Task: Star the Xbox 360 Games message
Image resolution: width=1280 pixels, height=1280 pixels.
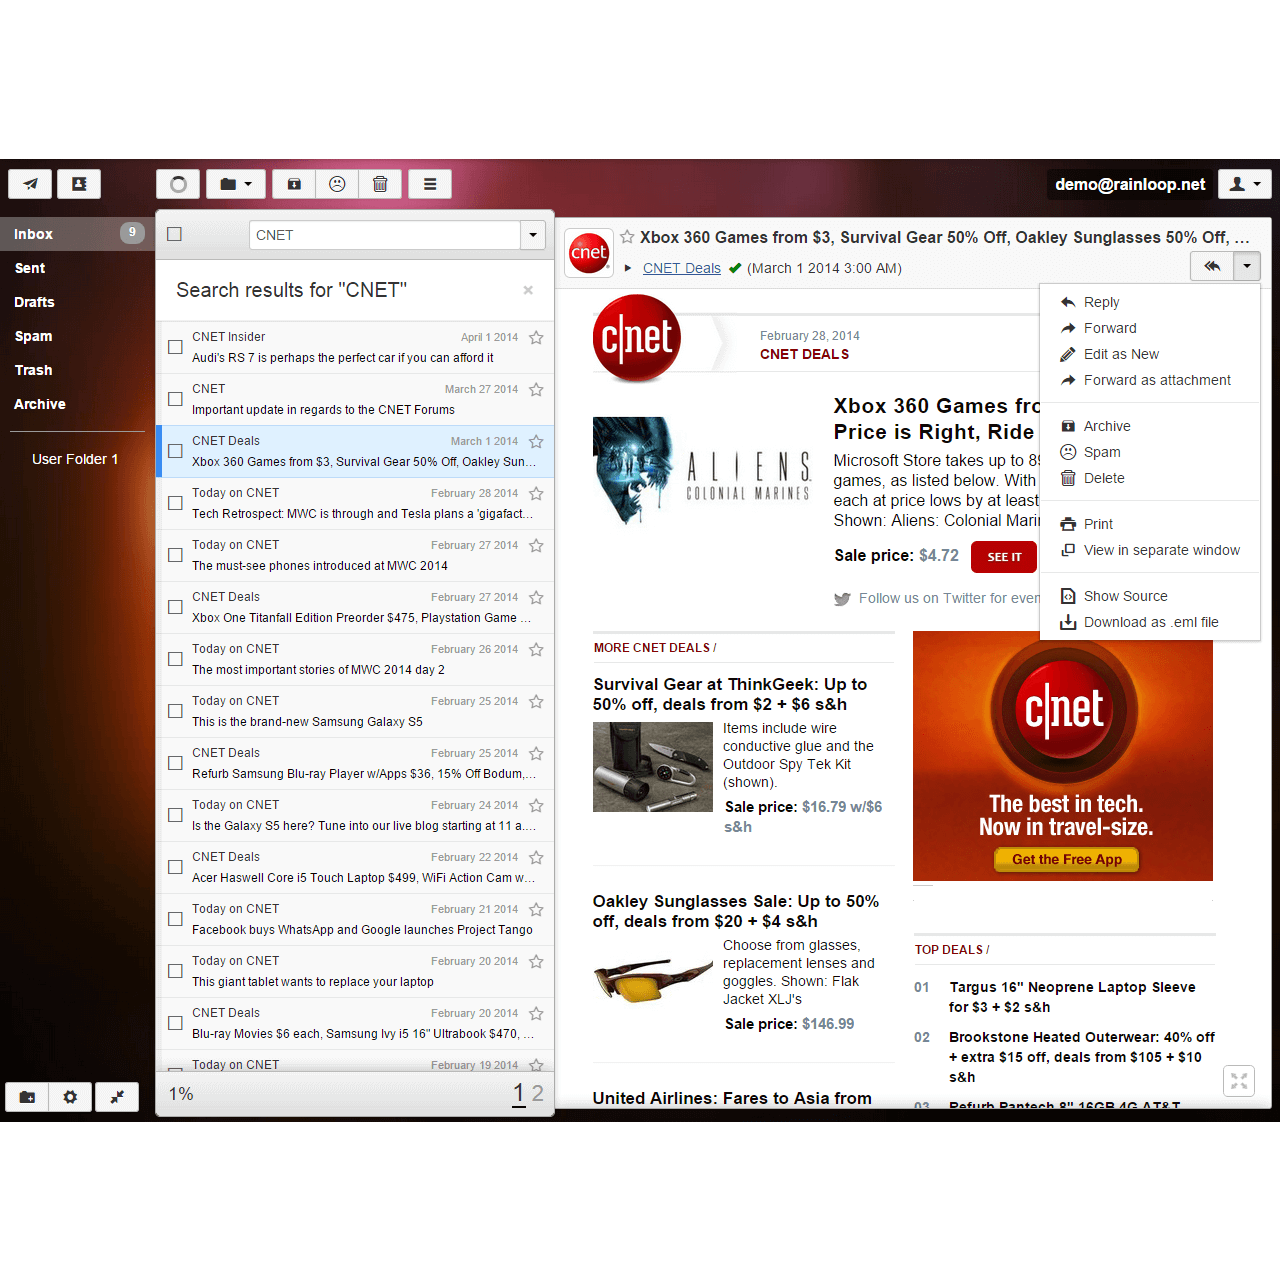Action: tap(536, 442)
